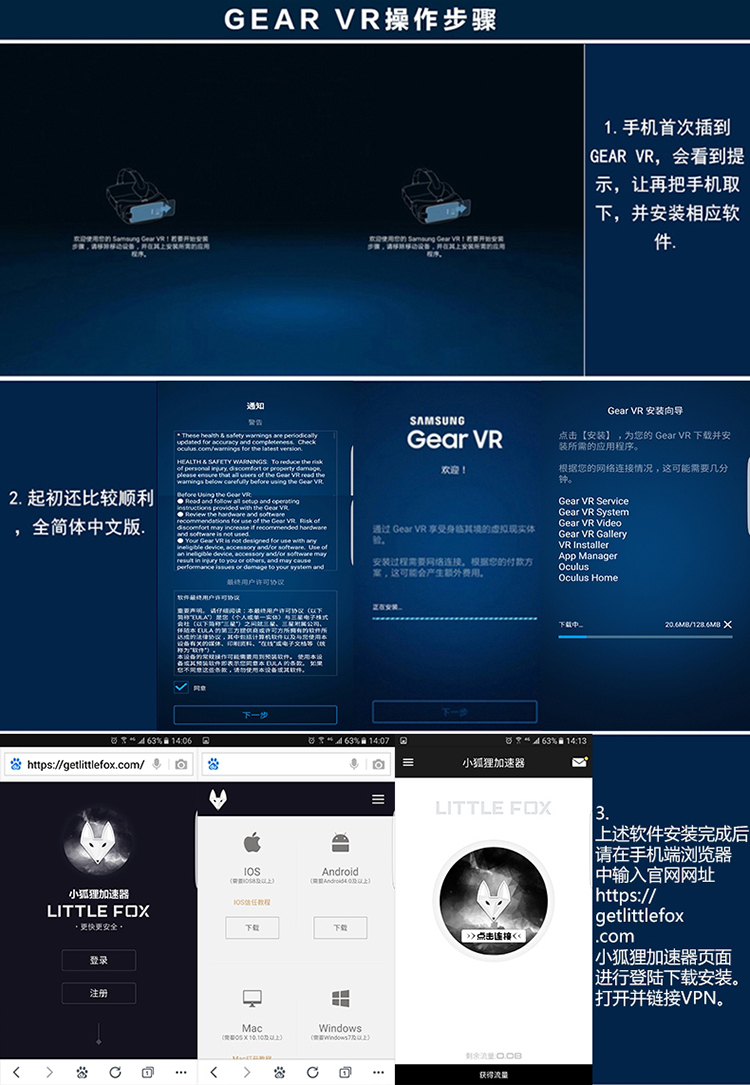
Task: Cancel the download with the X icon
Action: click(727, 624)
